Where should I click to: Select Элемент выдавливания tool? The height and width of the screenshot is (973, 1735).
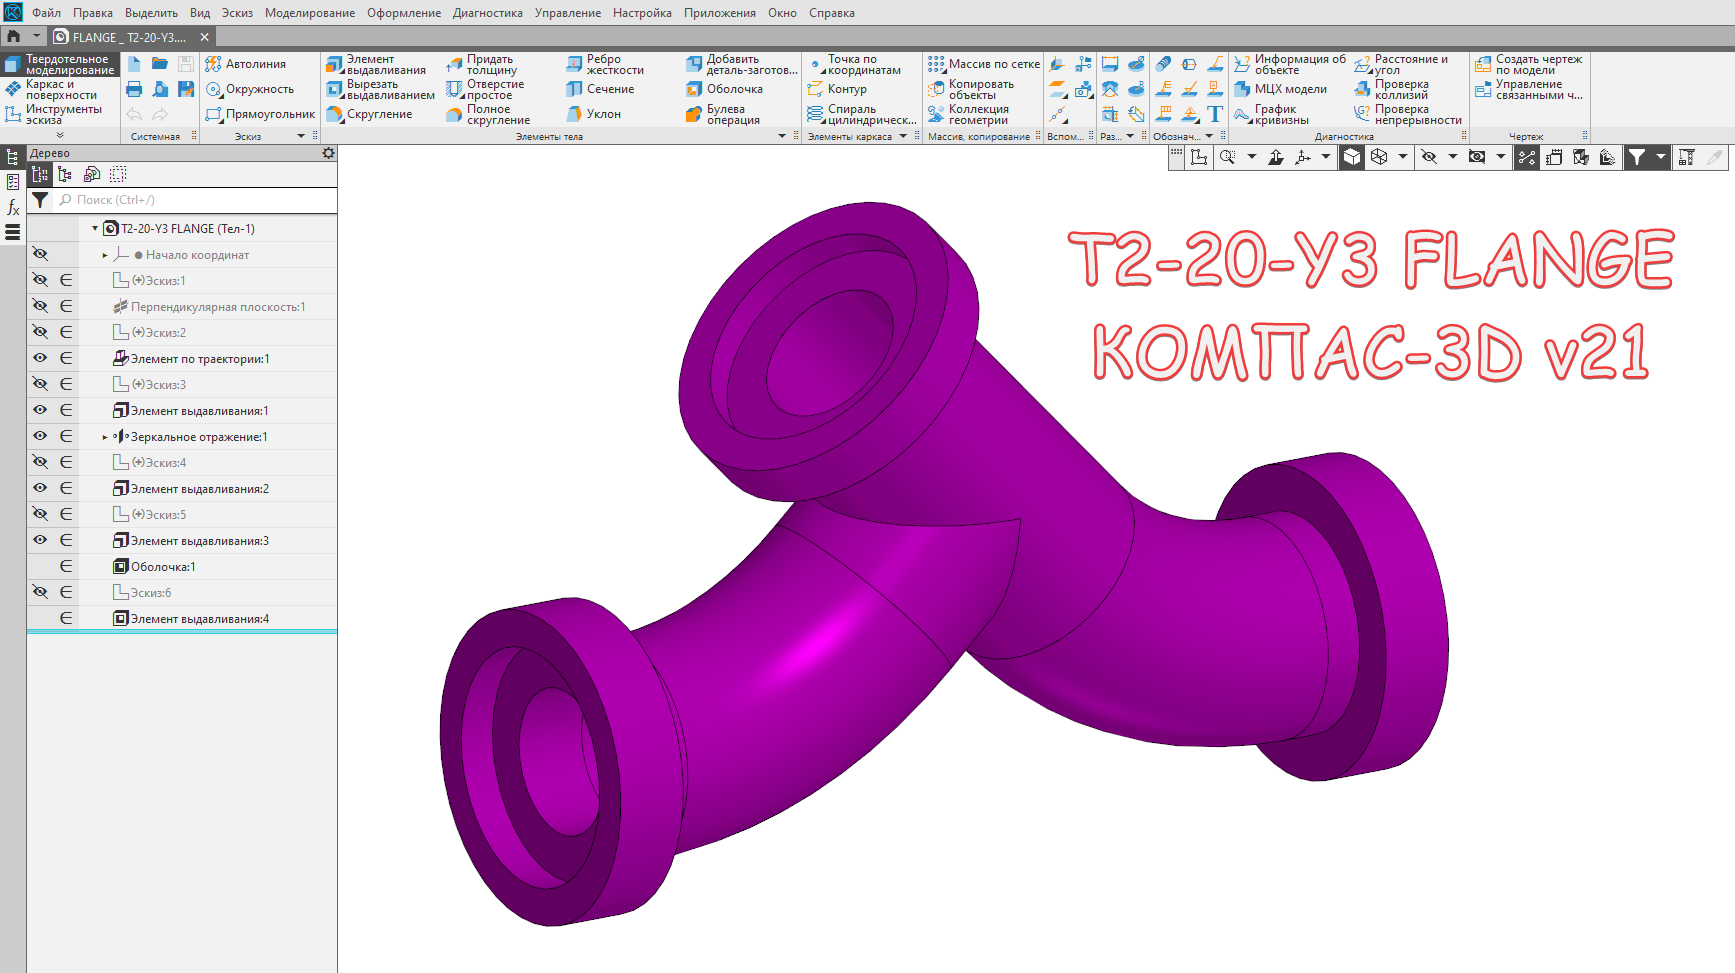pos(378,62)
